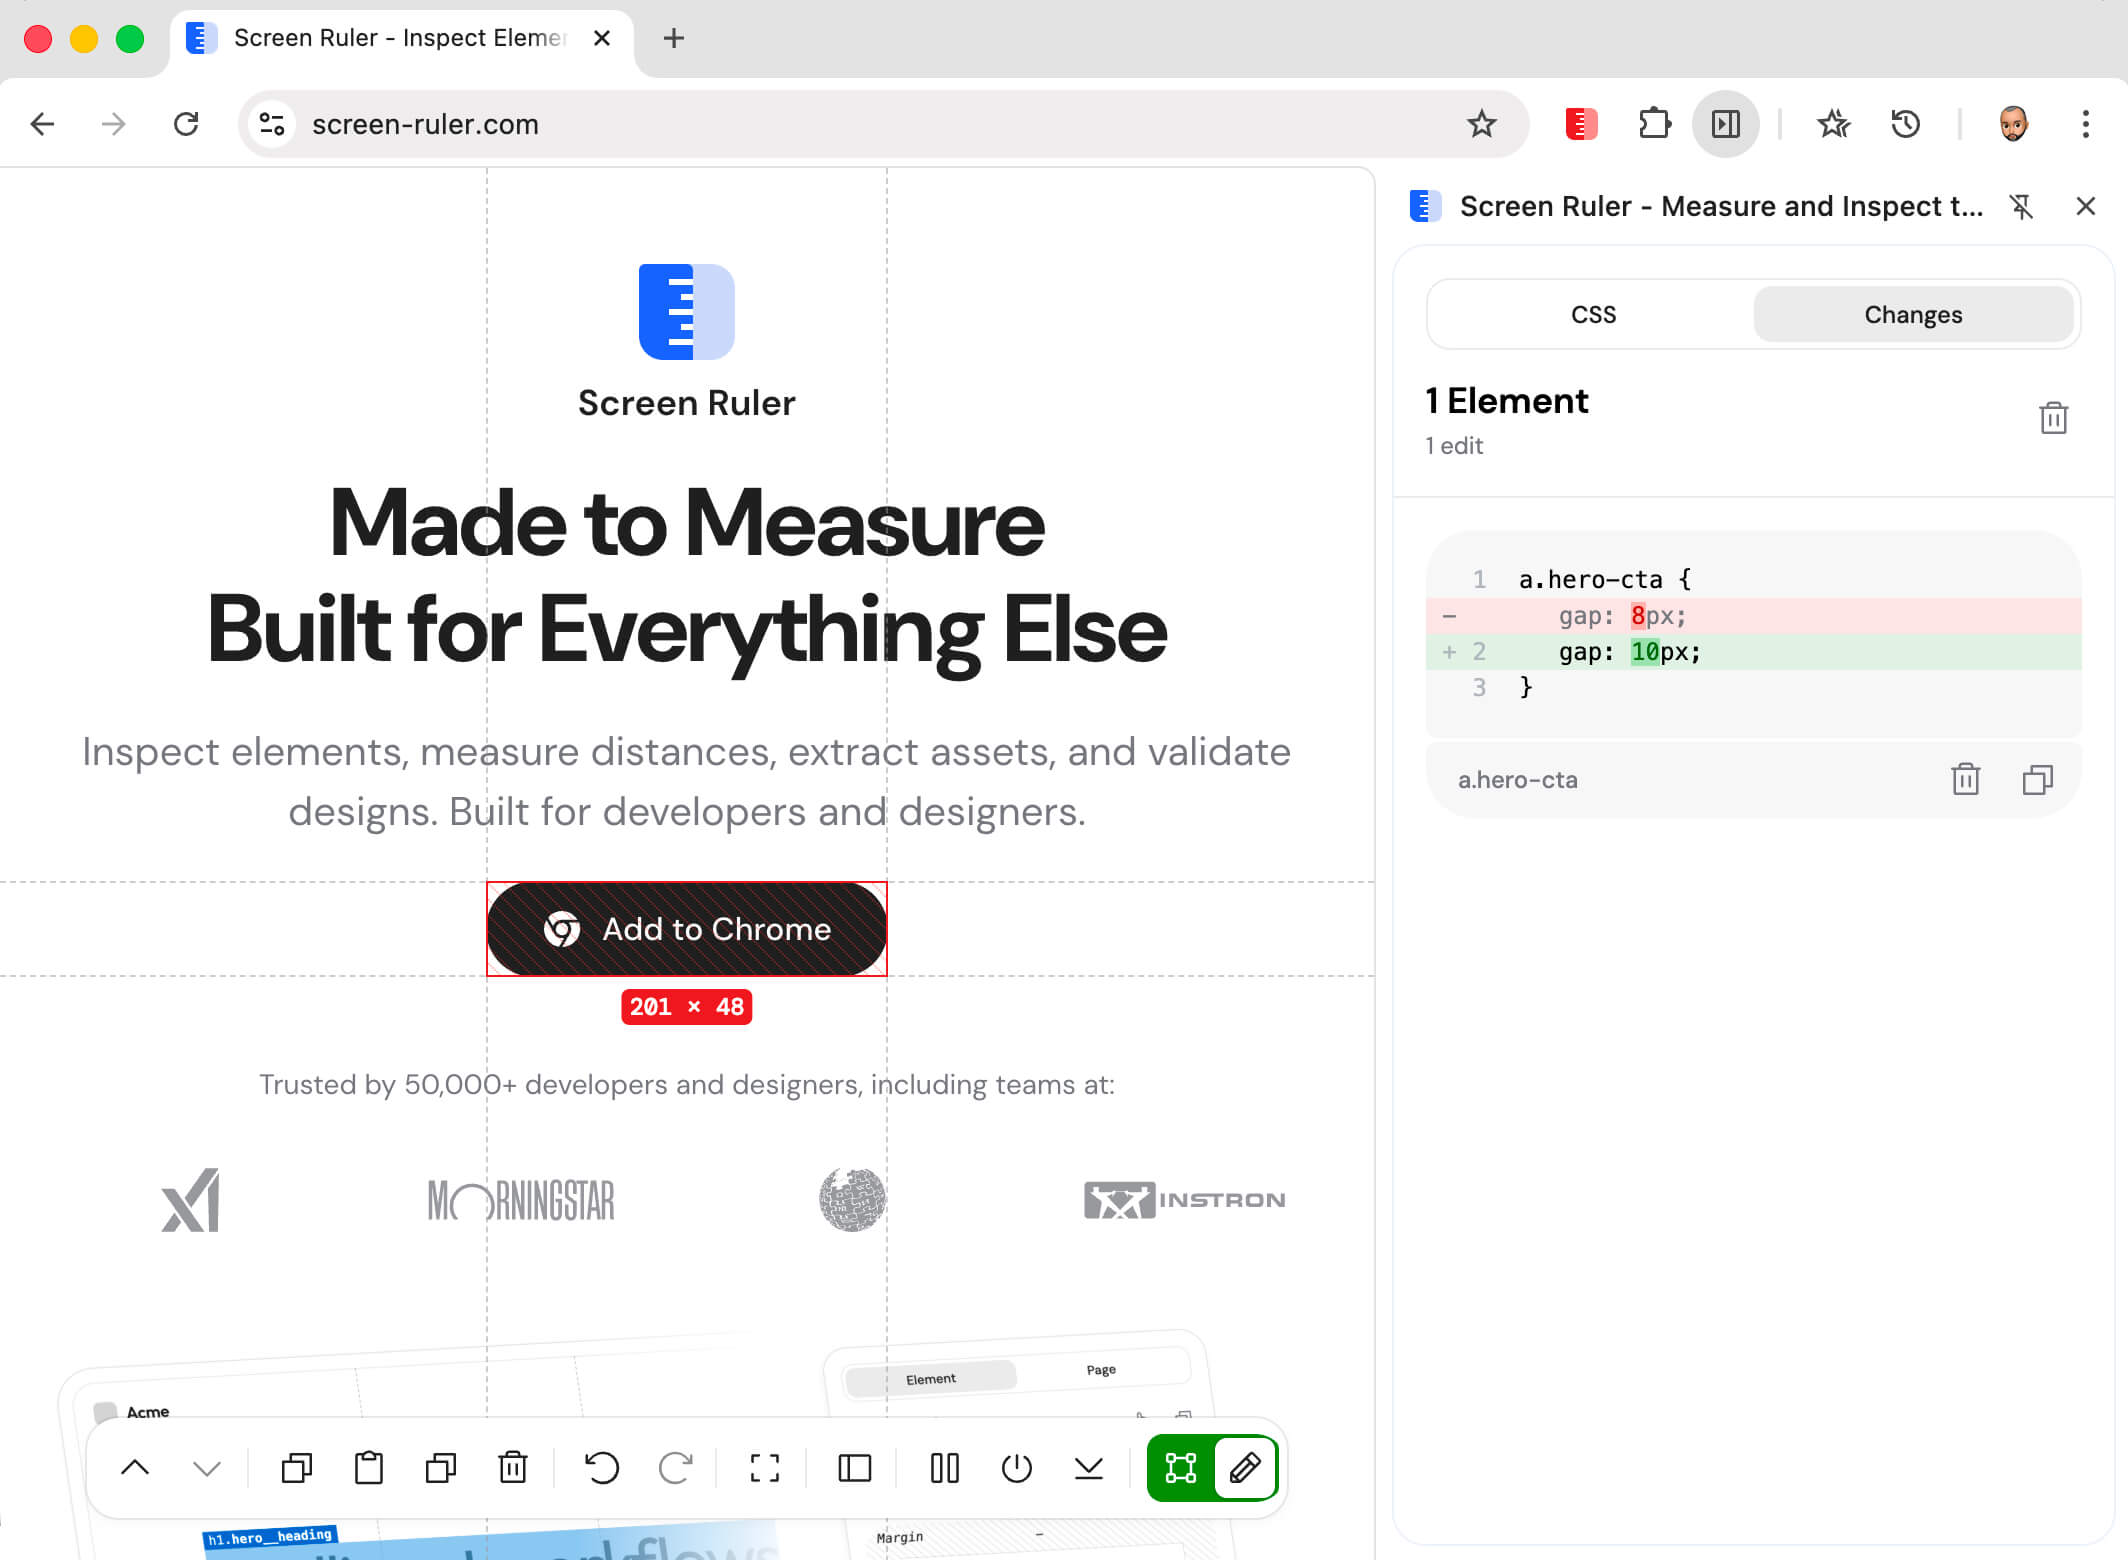Open the bookmarks star list icon
The image size is (2128, 1560).
coord(1834,124)
